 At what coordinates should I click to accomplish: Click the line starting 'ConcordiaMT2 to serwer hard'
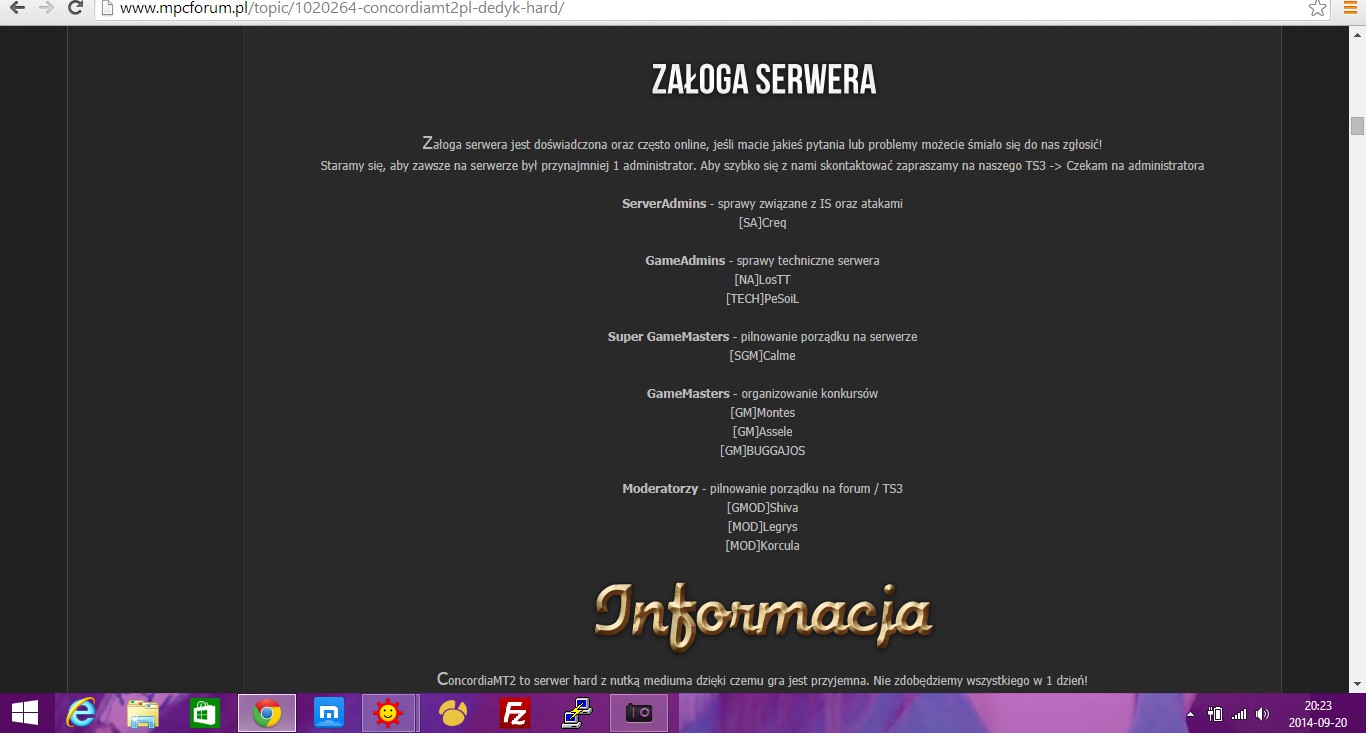(762, 680)
